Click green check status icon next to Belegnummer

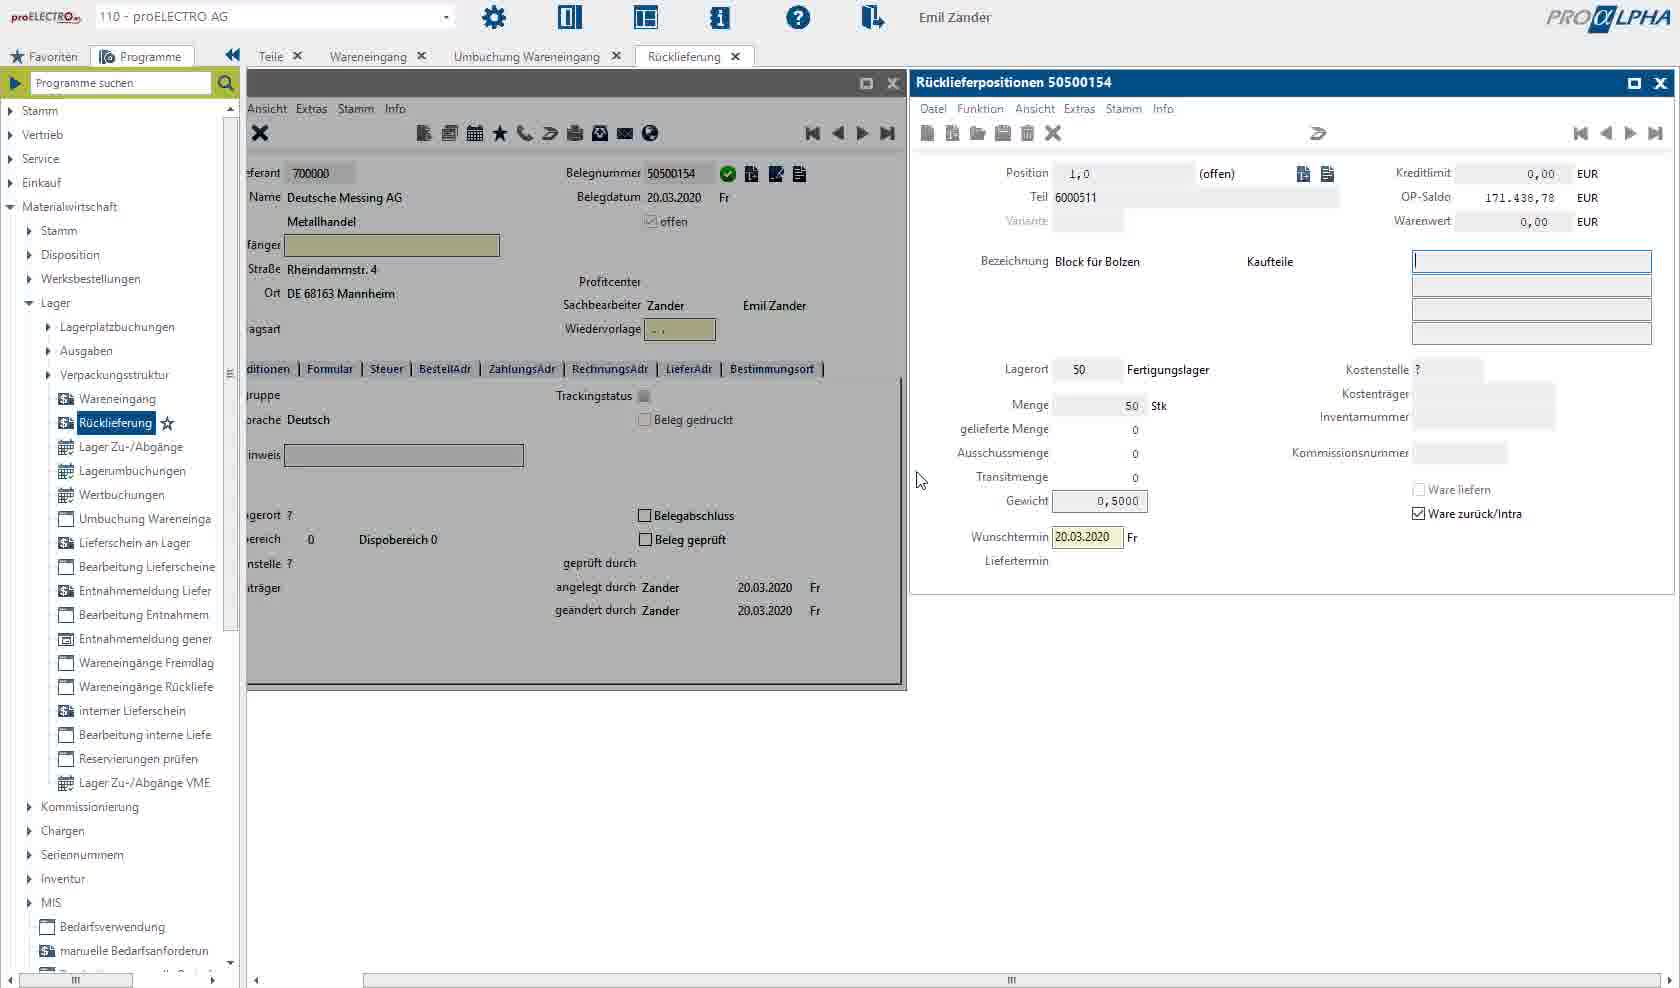coord(728,174)
